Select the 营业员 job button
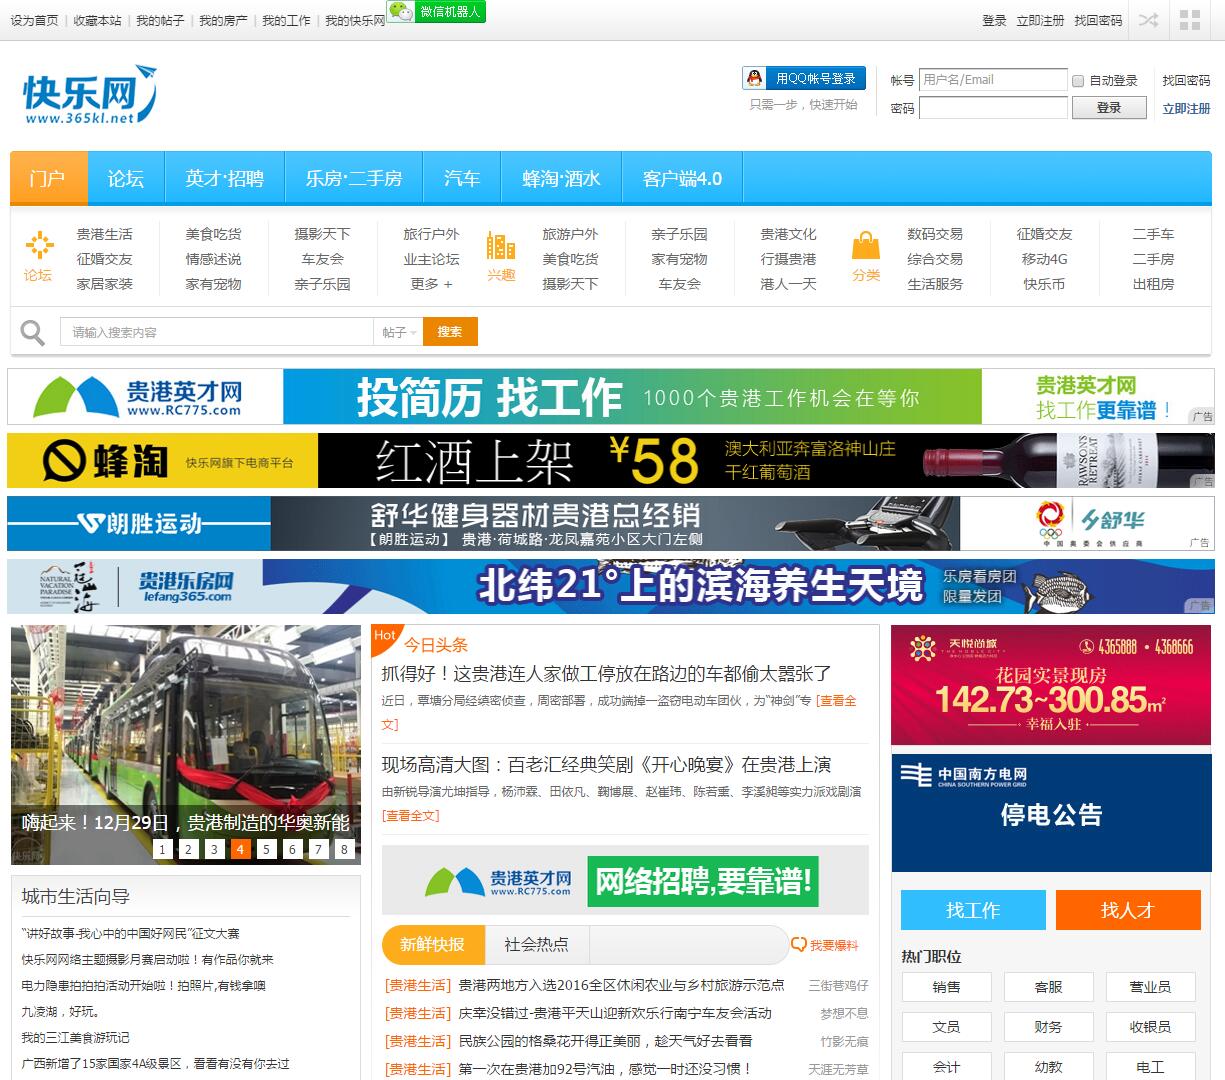The width and height of the screenshot is (1225, 1080). point(1150,987)
